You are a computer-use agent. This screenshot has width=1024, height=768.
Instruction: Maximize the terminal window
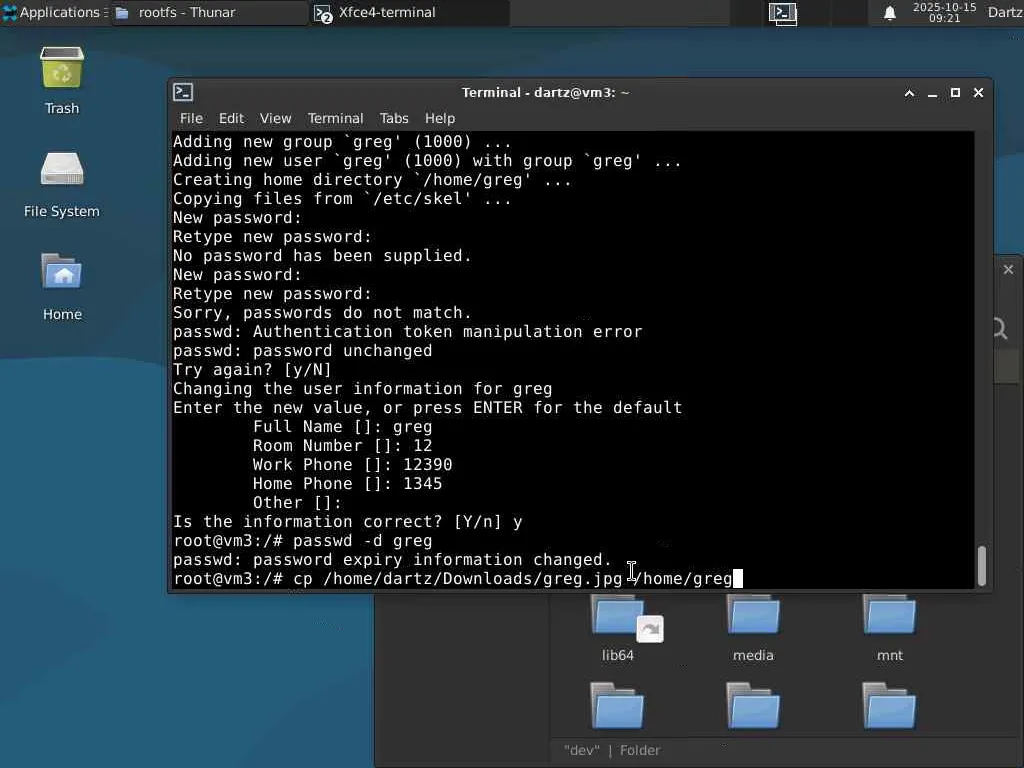(955, 93)
